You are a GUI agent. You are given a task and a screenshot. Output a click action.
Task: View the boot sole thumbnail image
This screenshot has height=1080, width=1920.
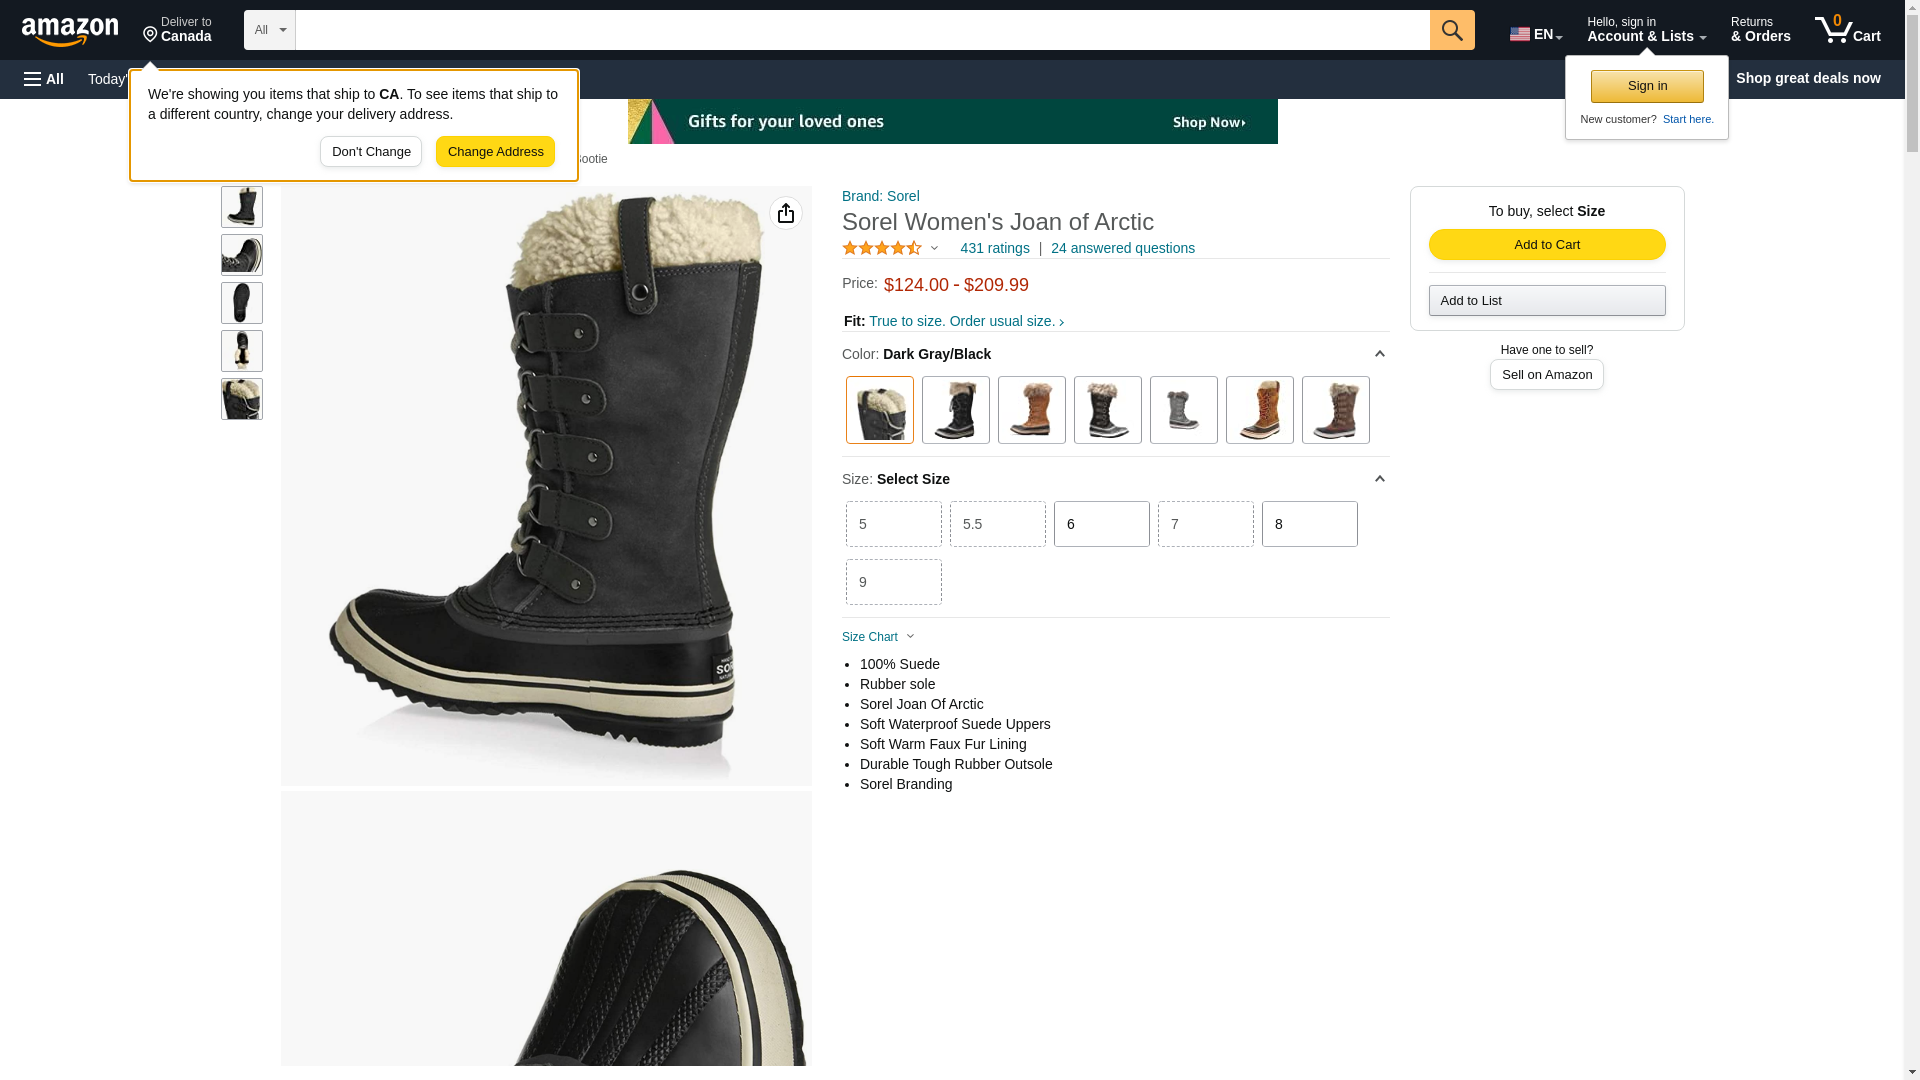(x=242, y=303)
